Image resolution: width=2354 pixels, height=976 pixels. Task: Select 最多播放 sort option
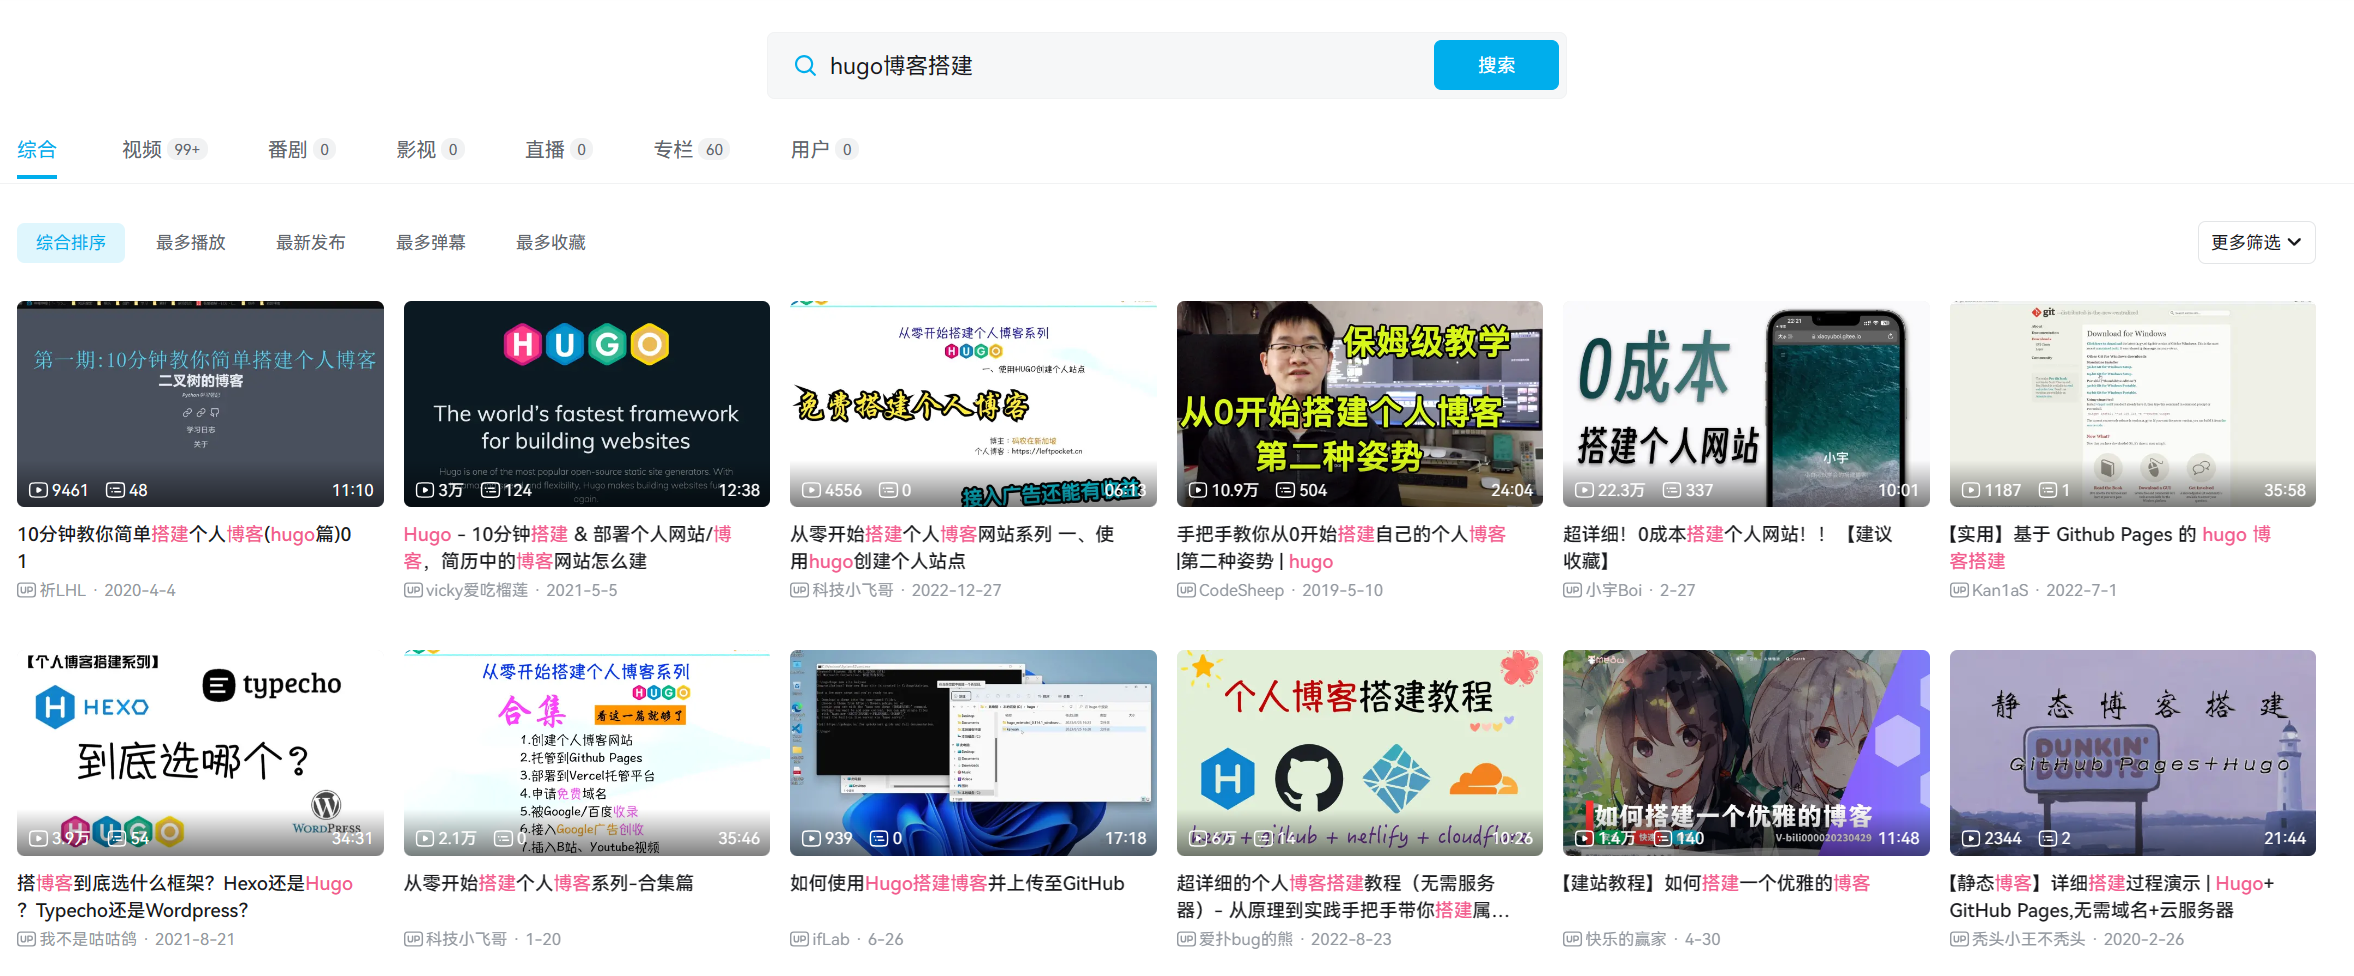190,243
